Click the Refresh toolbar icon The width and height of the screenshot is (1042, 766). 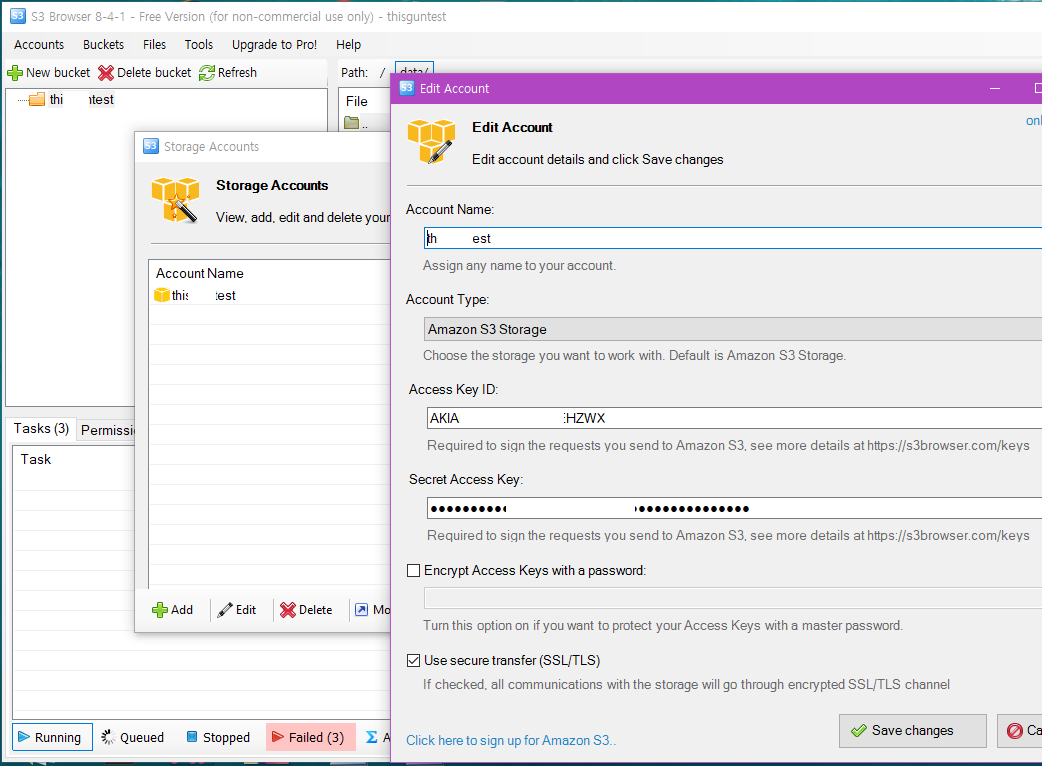[x=207, y=73]
